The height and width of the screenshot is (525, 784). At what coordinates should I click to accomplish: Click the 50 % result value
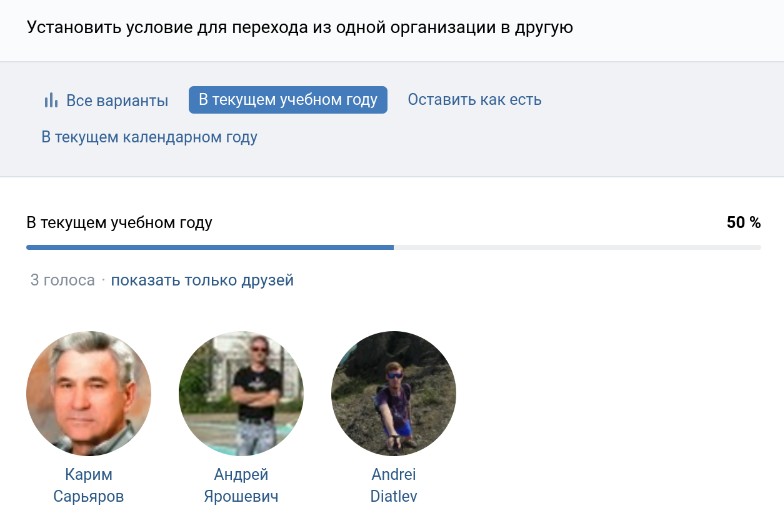743,222
